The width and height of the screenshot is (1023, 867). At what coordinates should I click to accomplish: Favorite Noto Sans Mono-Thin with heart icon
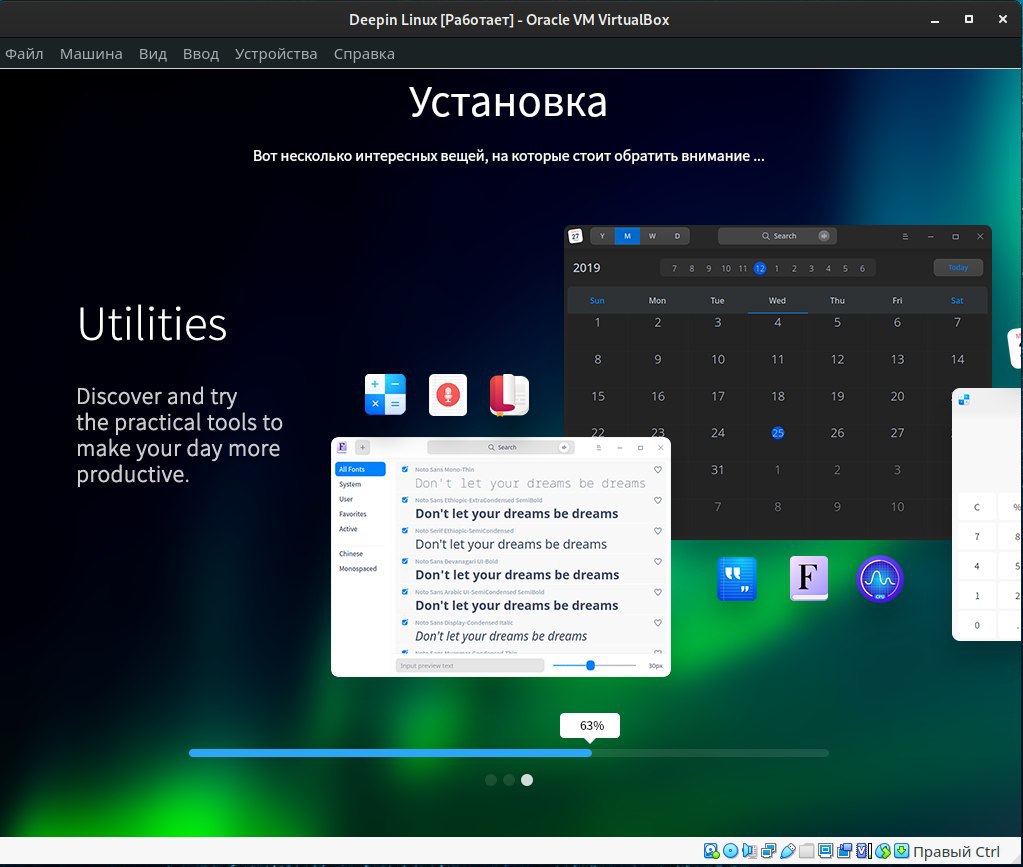coord(658,470)
